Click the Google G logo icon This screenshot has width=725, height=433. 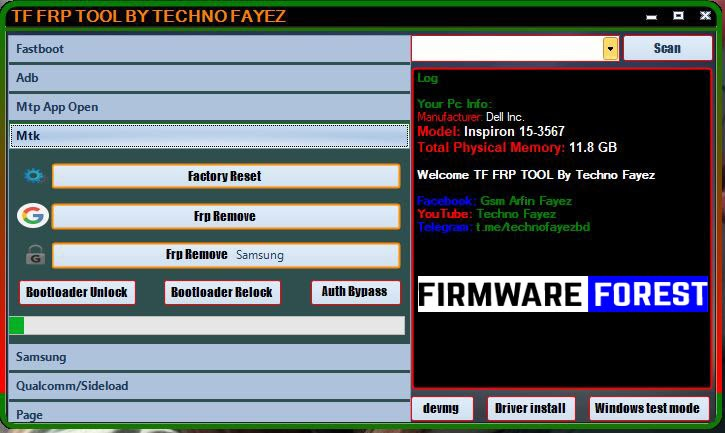point(33,216)
